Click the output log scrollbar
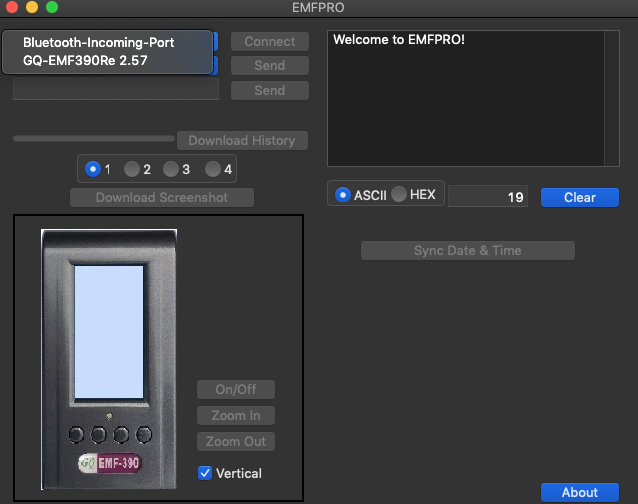The image size is (638, 504). click(x=612, y=98)
